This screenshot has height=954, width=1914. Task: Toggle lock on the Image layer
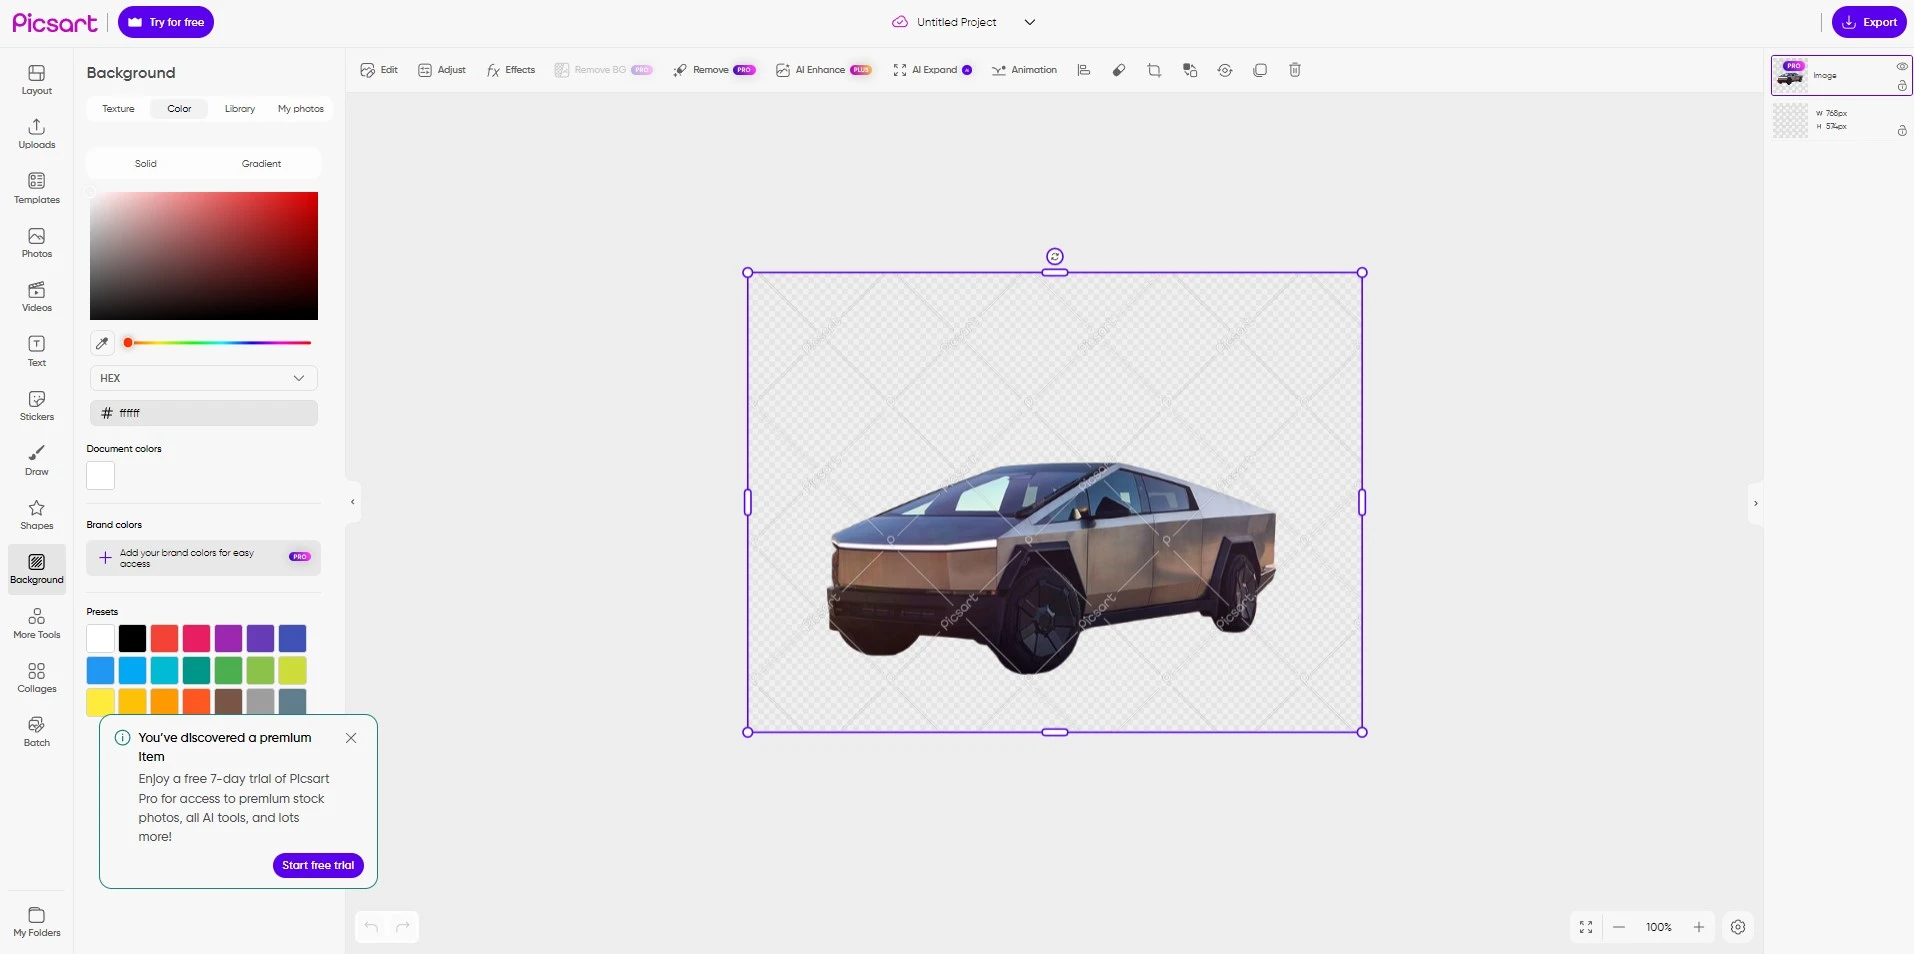tap(1902, 86)
